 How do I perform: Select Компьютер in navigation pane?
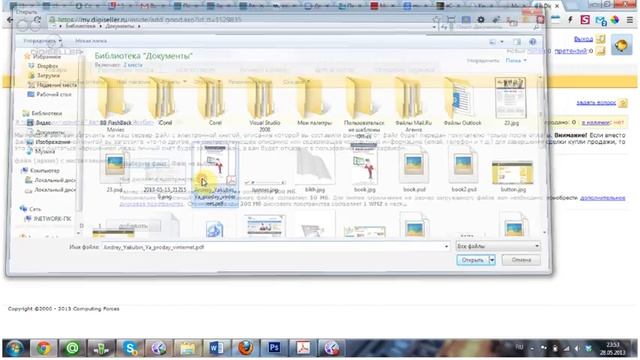[44, 170]
